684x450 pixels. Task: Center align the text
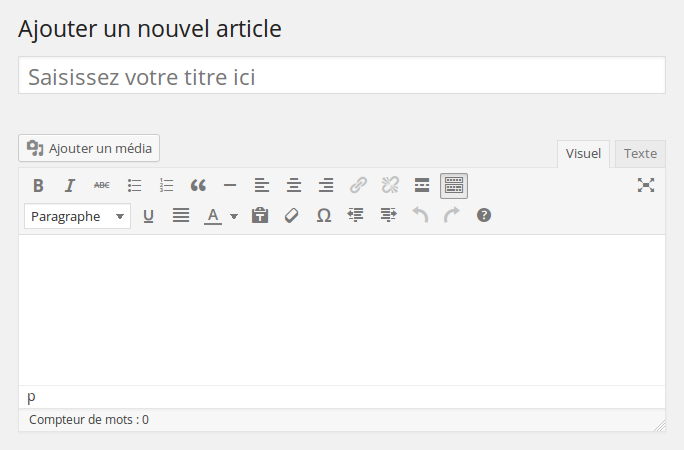[294, 186]
